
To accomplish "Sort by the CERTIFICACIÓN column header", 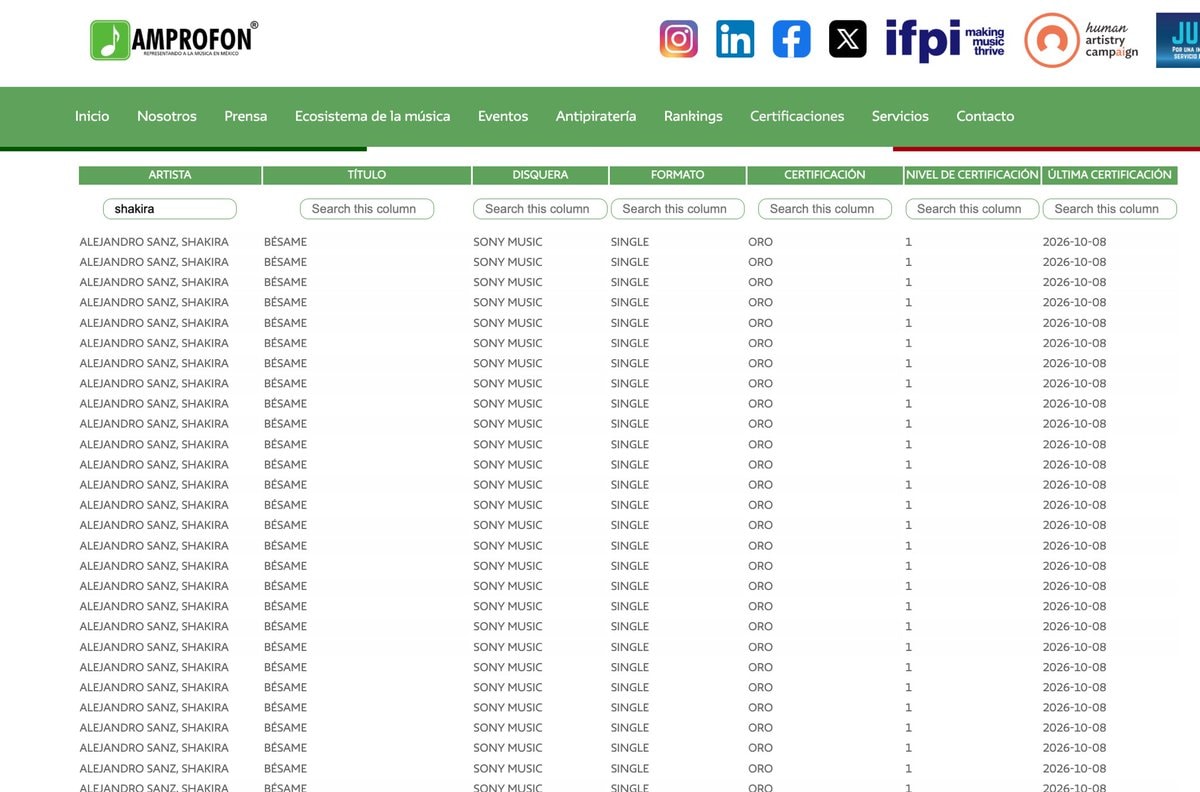I will pos(825,175).
